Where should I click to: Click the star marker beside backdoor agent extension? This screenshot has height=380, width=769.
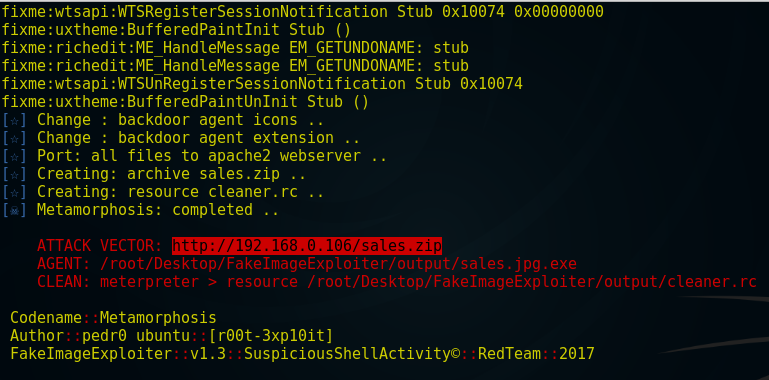[x=14, y=138]
